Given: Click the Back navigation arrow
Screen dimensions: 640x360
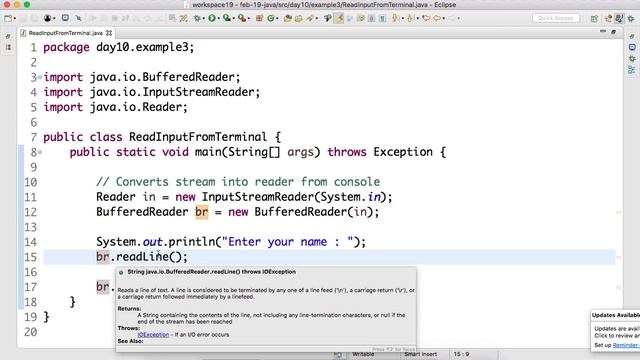Looking at the screenshot, I should tap(437, 18).
